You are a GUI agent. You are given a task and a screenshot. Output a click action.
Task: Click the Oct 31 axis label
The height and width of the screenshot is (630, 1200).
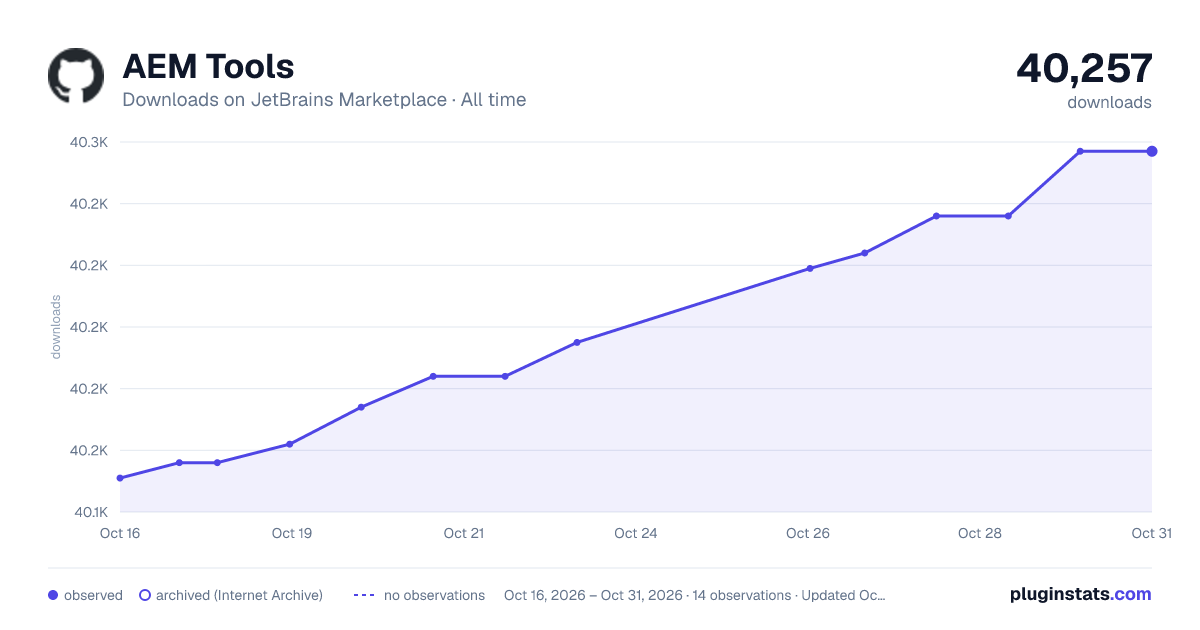click(1151, 533)
